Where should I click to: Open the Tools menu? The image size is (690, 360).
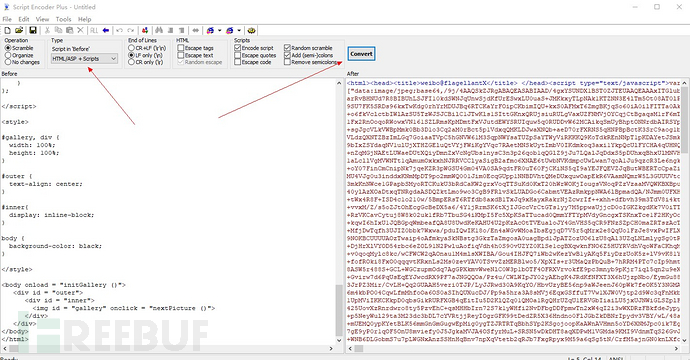[x=63, y=19]
